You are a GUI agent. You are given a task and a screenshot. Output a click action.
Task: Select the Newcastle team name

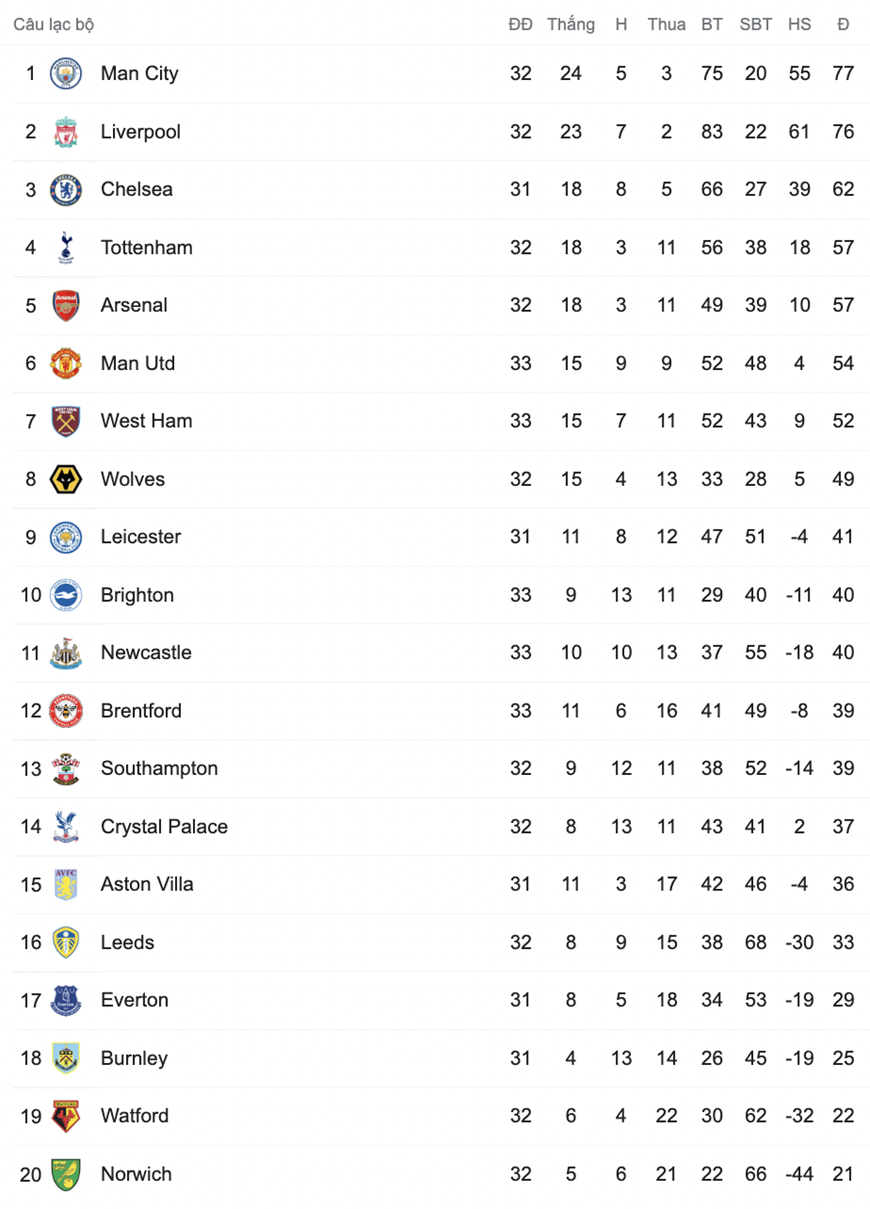[x=146, y=653]
